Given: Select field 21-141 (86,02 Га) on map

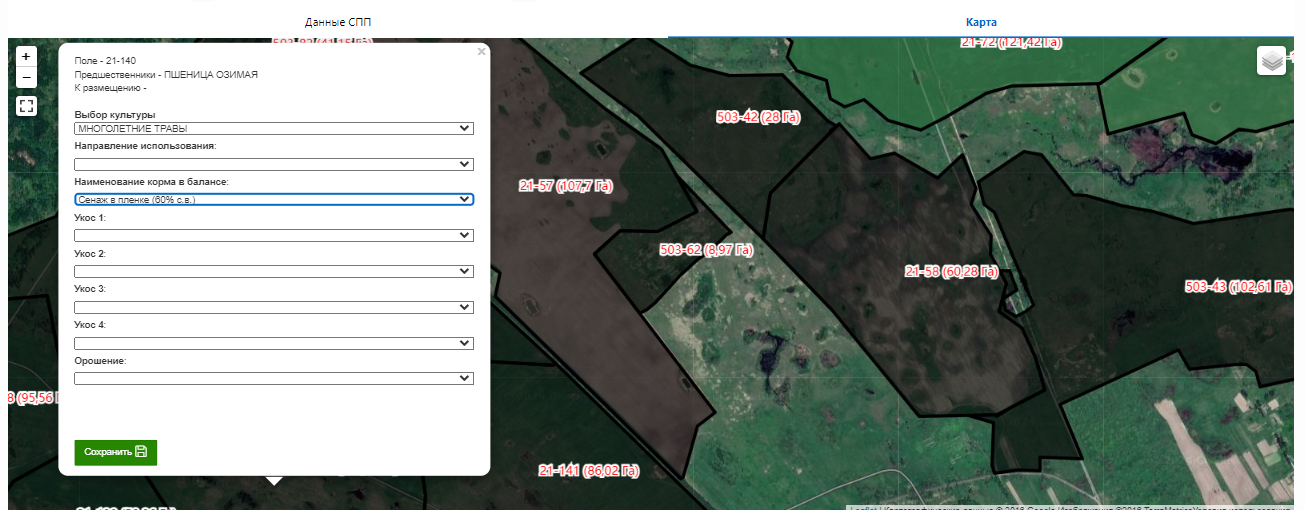Looking at the screenshot, I should pos(588,471).
